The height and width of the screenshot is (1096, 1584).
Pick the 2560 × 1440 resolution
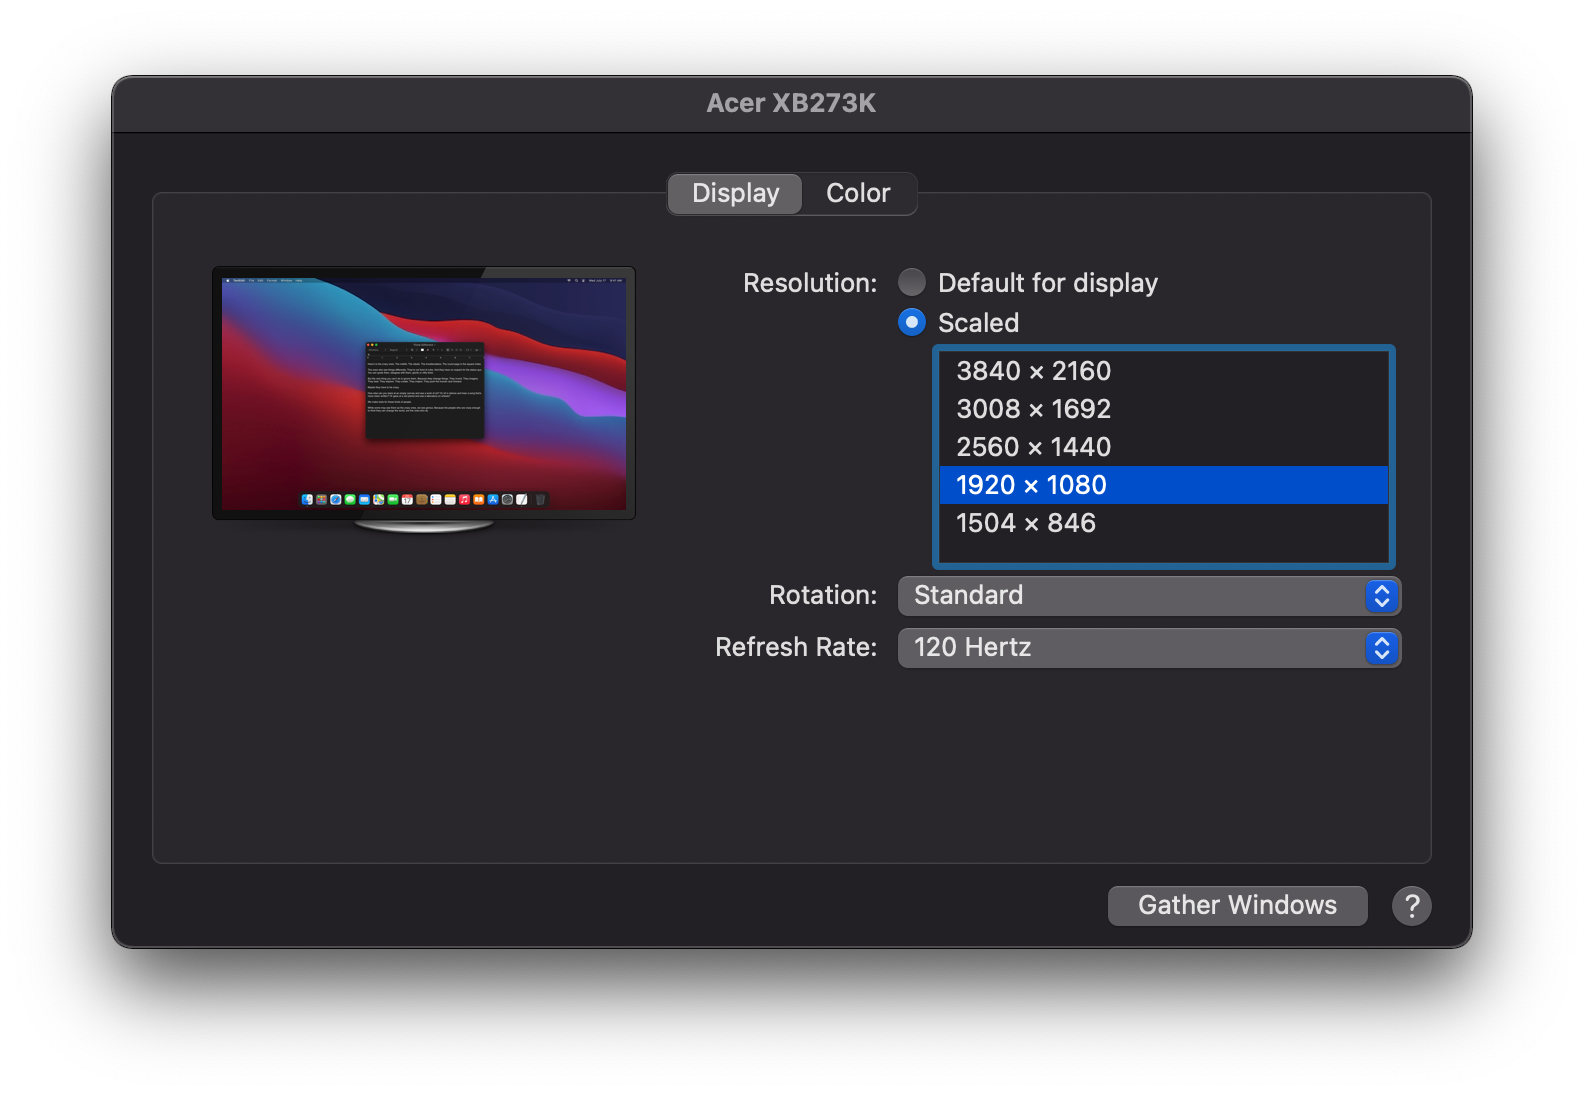tap(1033, 447)
